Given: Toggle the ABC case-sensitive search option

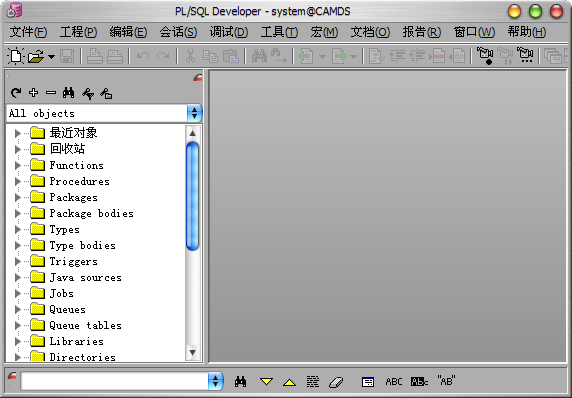Looking at the screenshot, I should [394, 382].
